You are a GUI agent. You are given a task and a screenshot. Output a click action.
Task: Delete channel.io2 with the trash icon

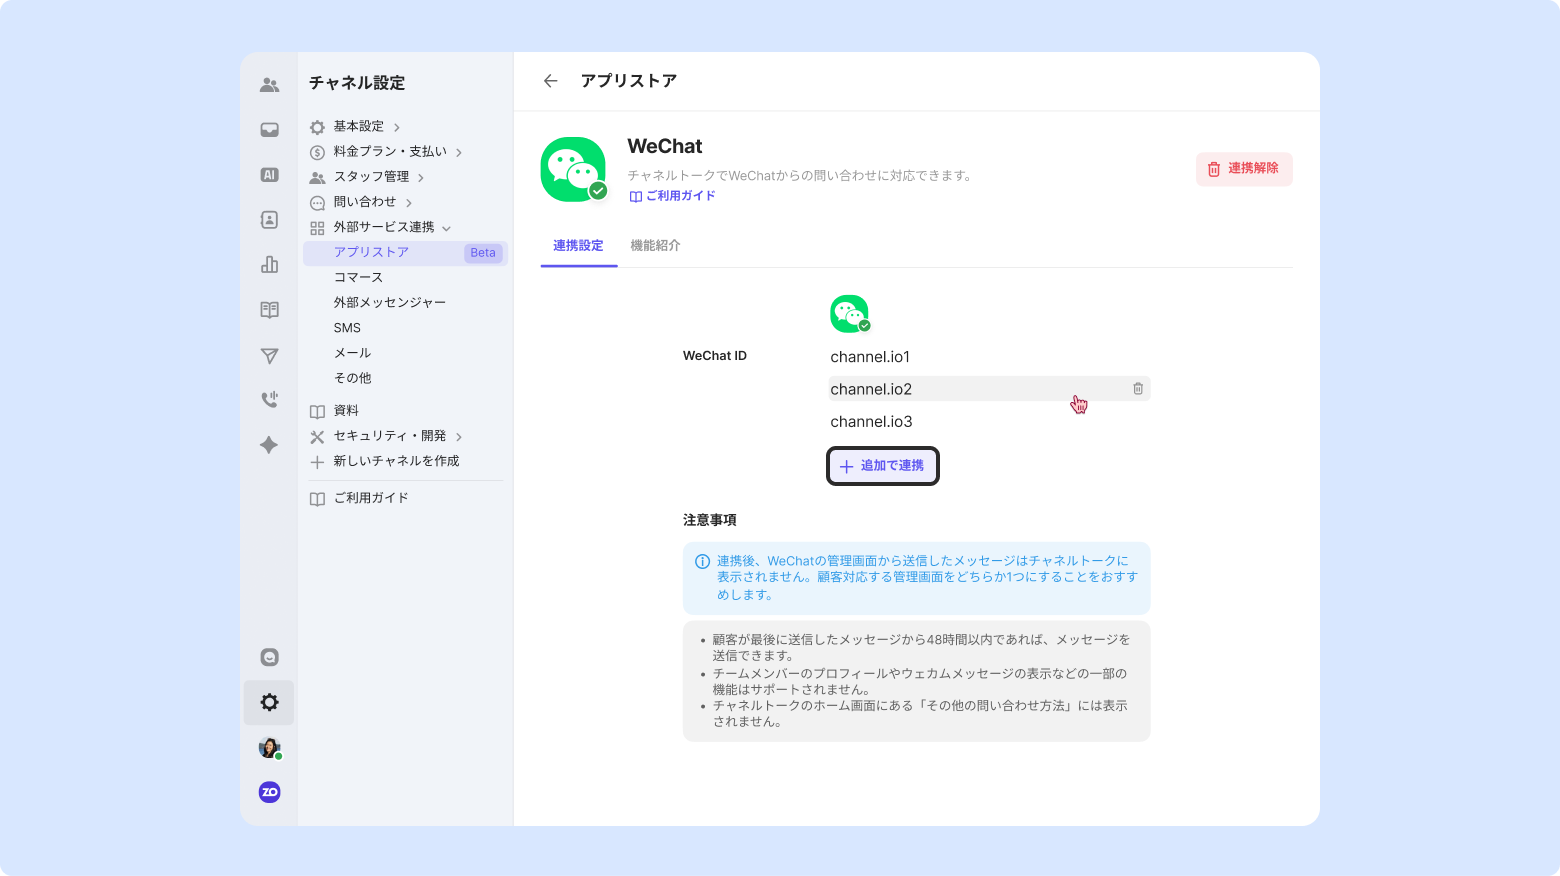tap(1138, 389)
